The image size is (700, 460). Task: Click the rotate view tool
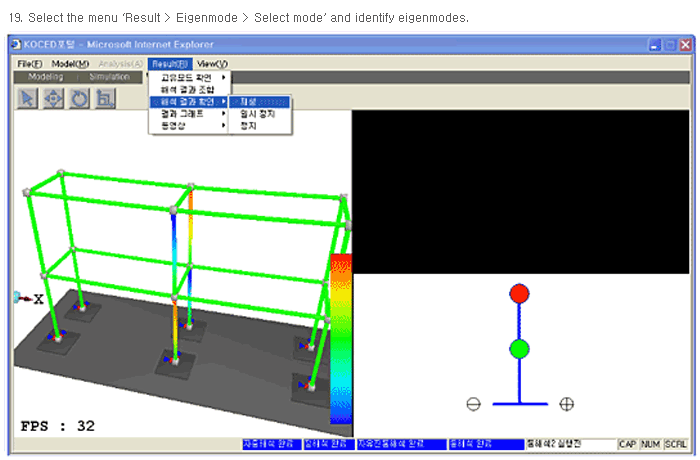(79, 97)
